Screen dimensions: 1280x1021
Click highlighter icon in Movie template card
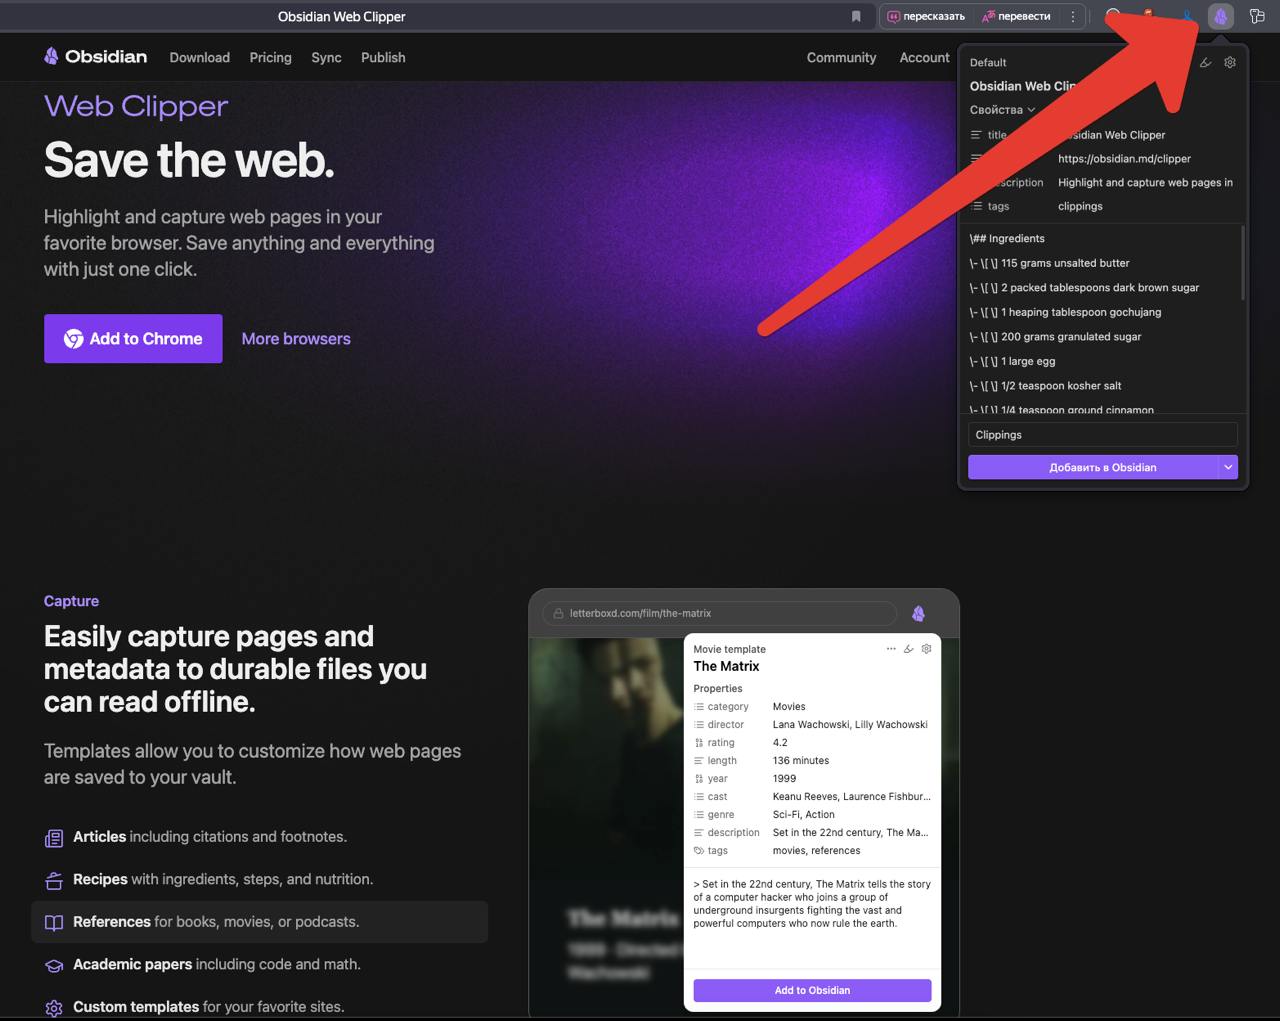(909, 649)
